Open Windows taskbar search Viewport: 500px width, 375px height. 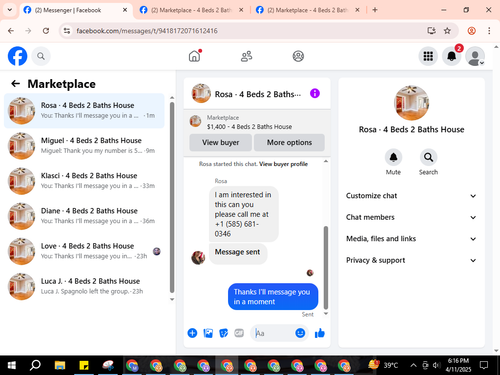pyautogui.click(x=35, y=365)
